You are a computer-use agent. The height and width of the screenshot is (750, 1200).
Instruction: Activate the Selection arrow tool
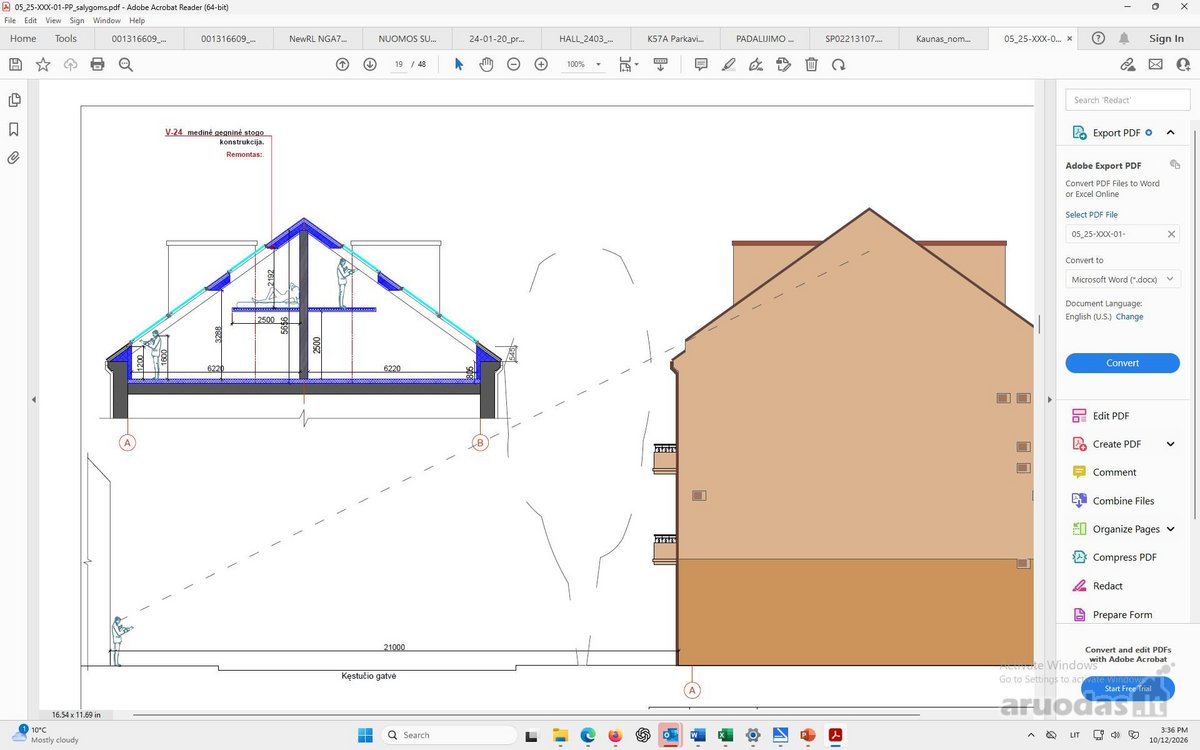click(459, 64)
